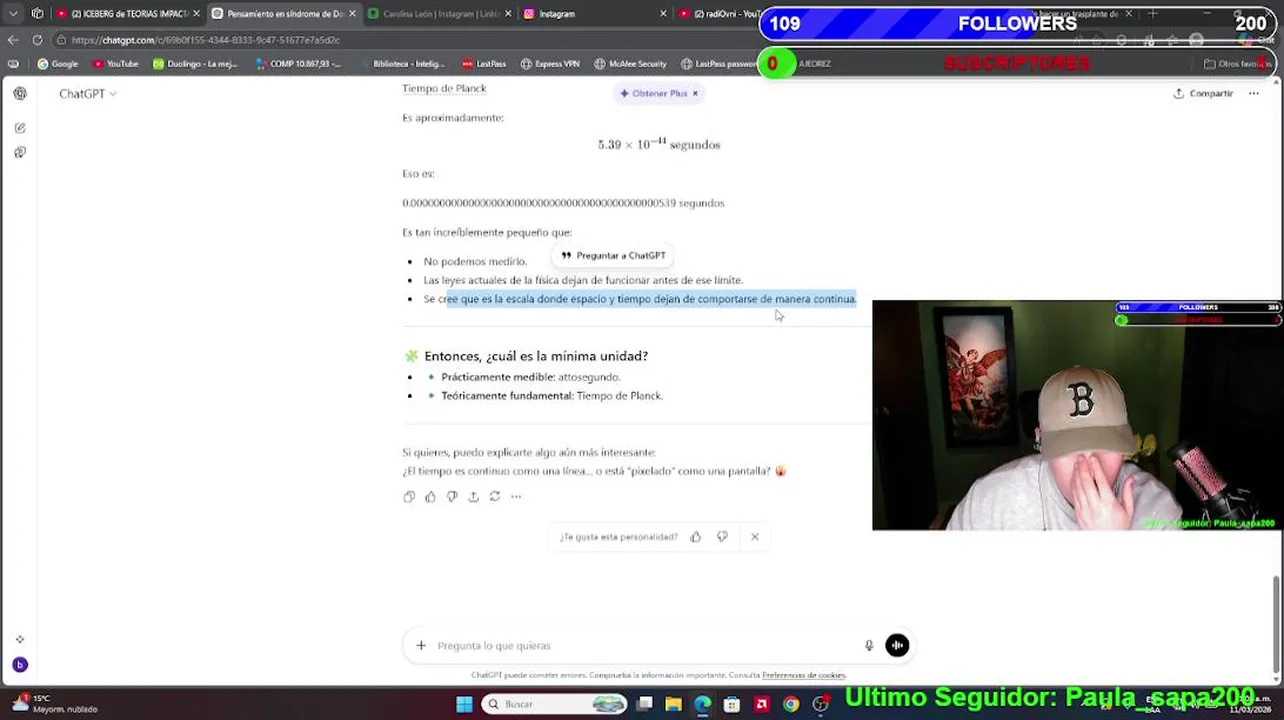The image size is (1284, 720).
Task: Close the Pensamiento en síndrome tab
Action: [x=352, y=14]
